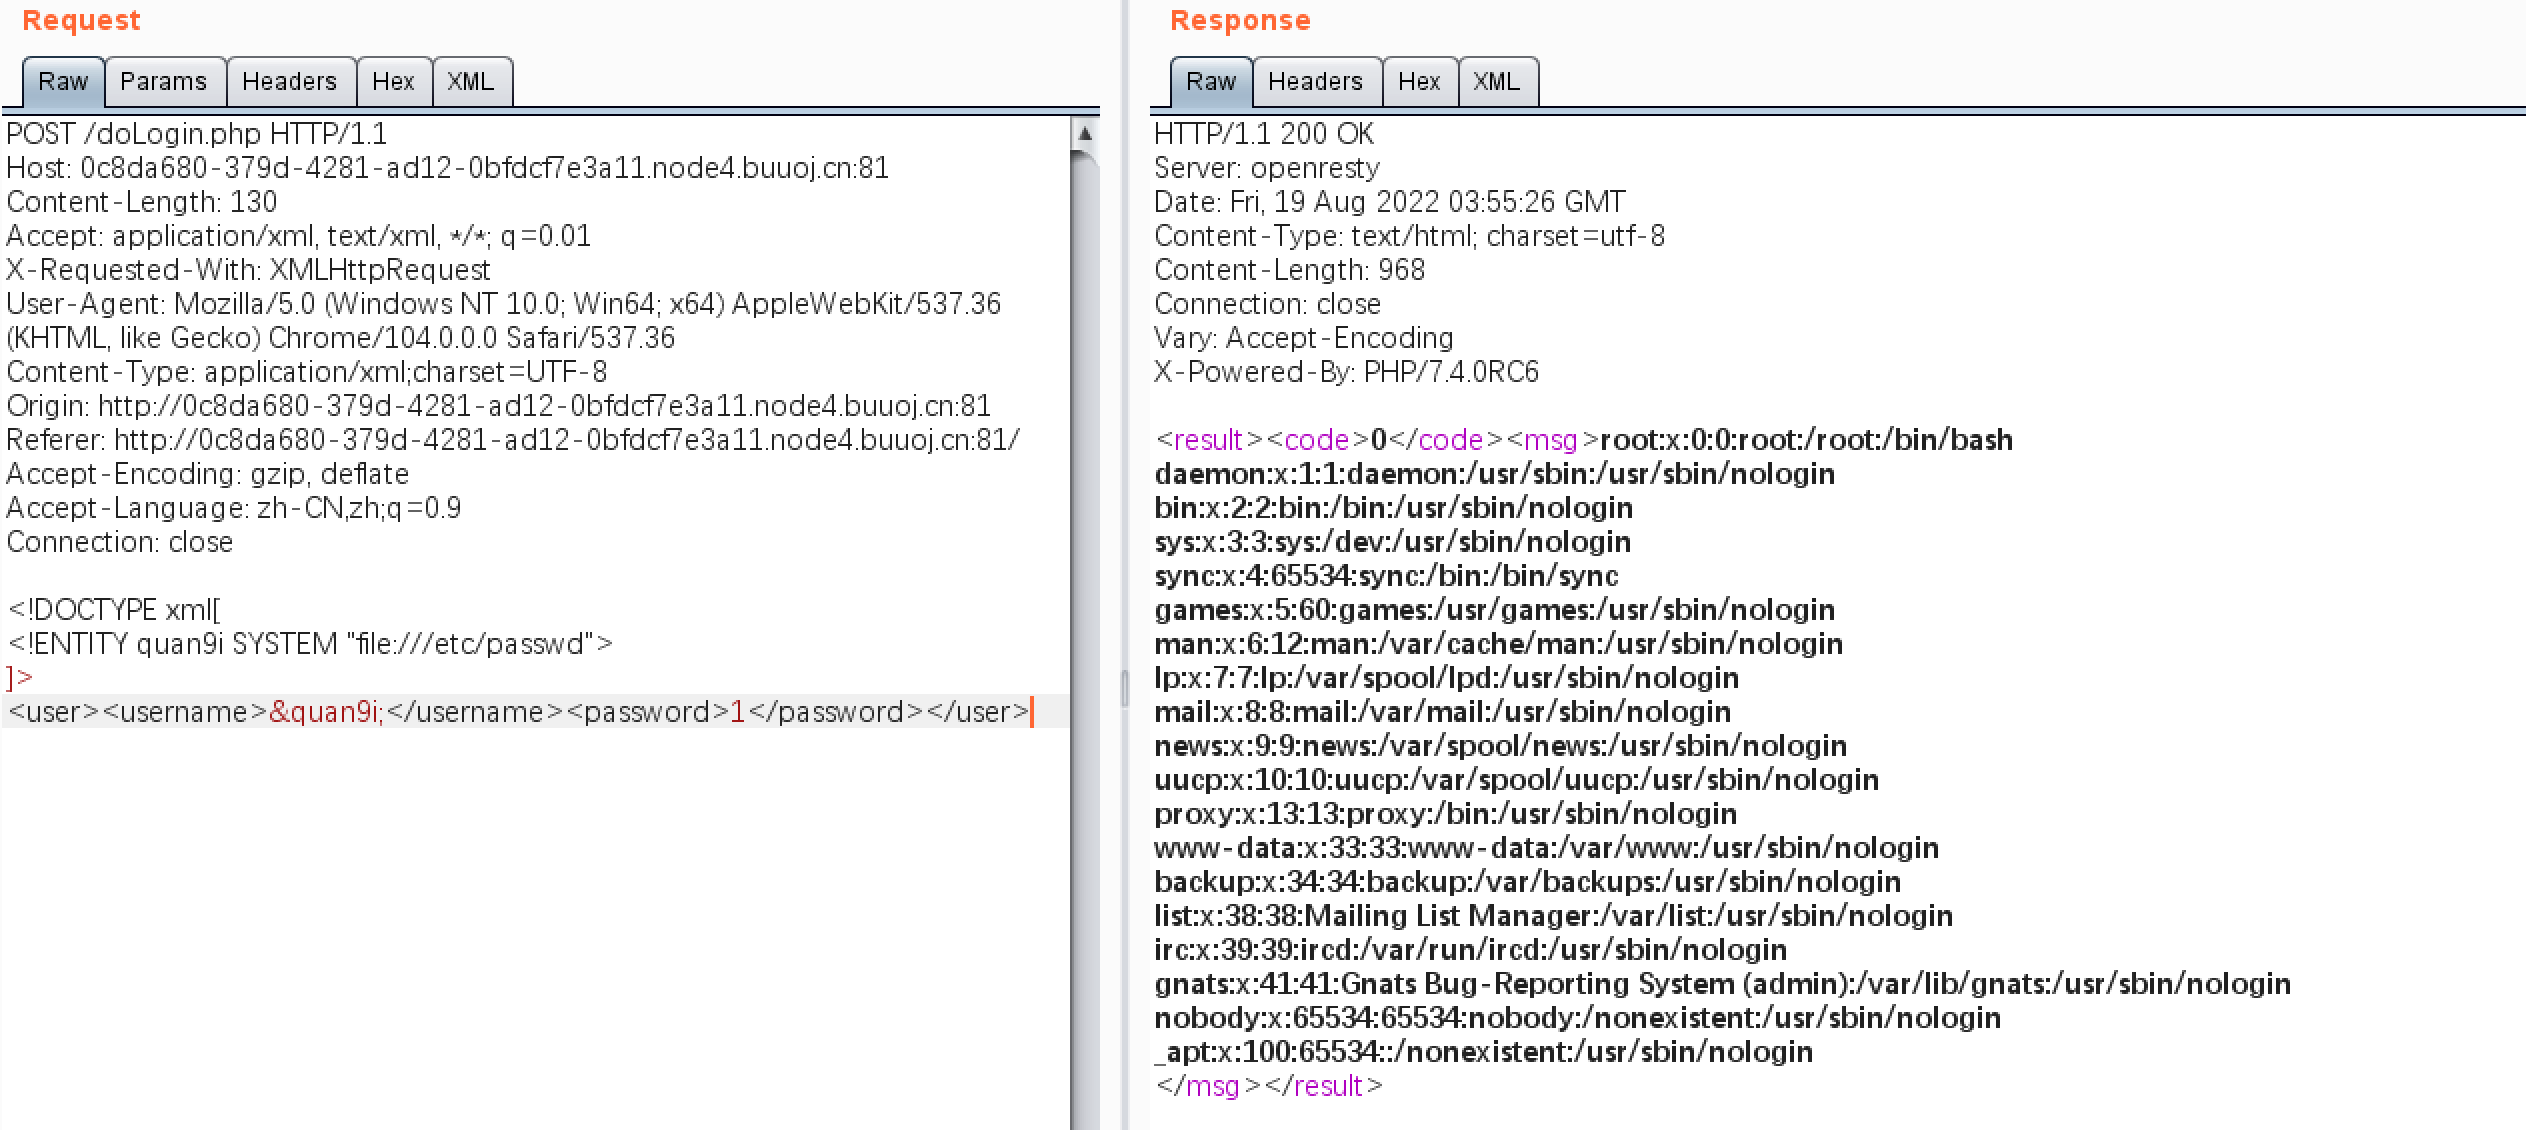Switch to the Request Headers tab
This screenshot has height=1130, width=2526.
coord(290,82)
